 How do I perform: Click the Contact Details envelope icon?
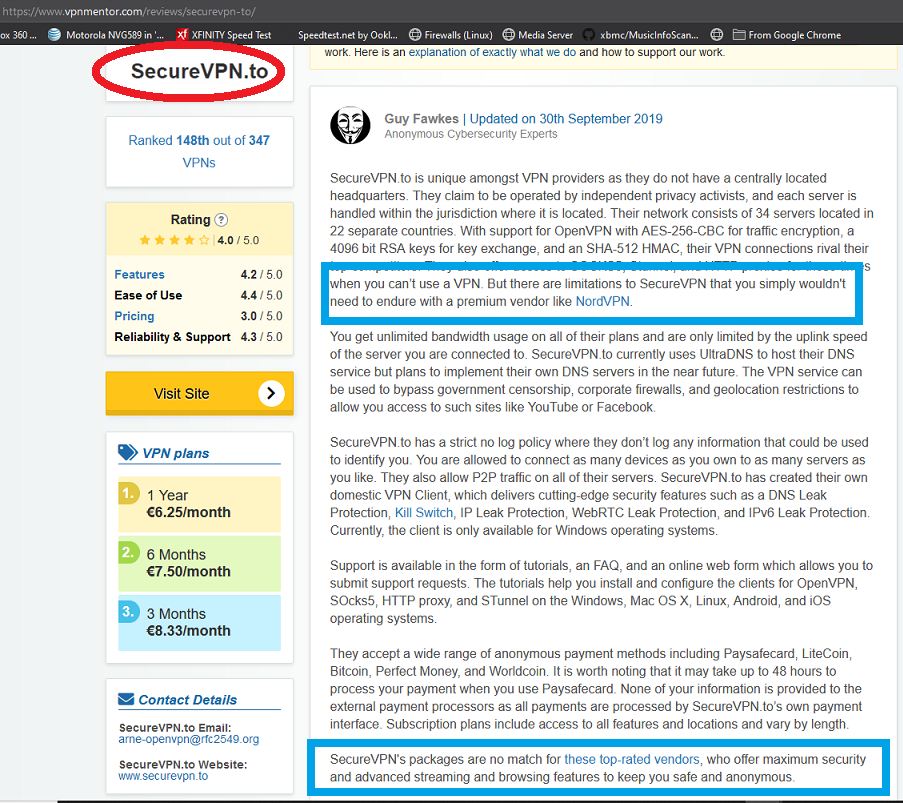(126, 699)
